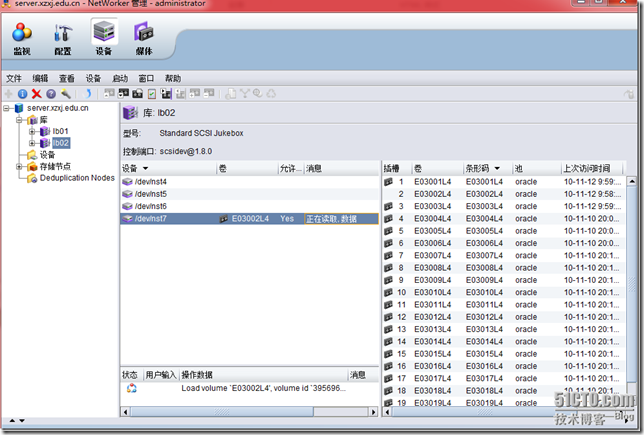Click the bottom panel expand down arrow

click(x=22, y=421)
